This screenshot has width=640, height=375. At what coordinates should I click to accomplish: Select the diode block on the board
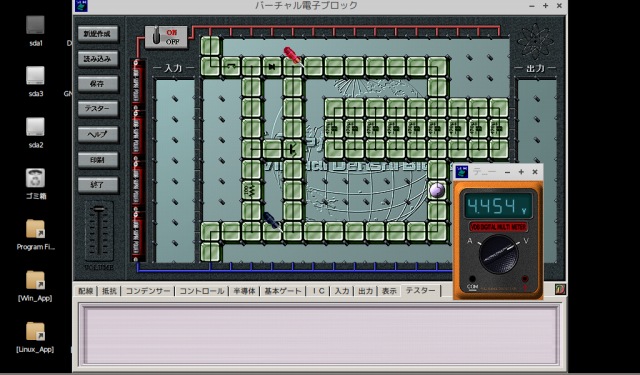click(272, 66)
